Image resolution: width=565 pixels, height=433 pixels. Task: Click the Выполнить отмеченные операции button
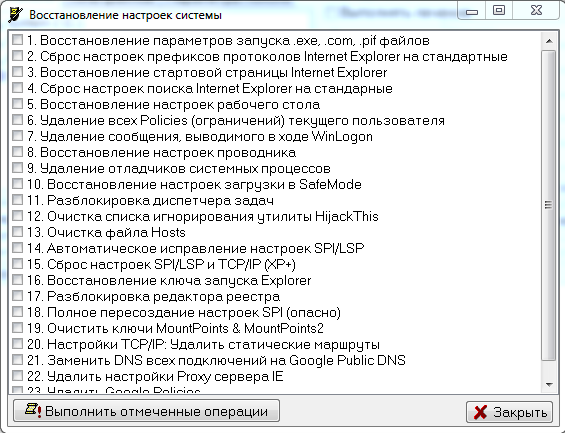tap(146, 411)
